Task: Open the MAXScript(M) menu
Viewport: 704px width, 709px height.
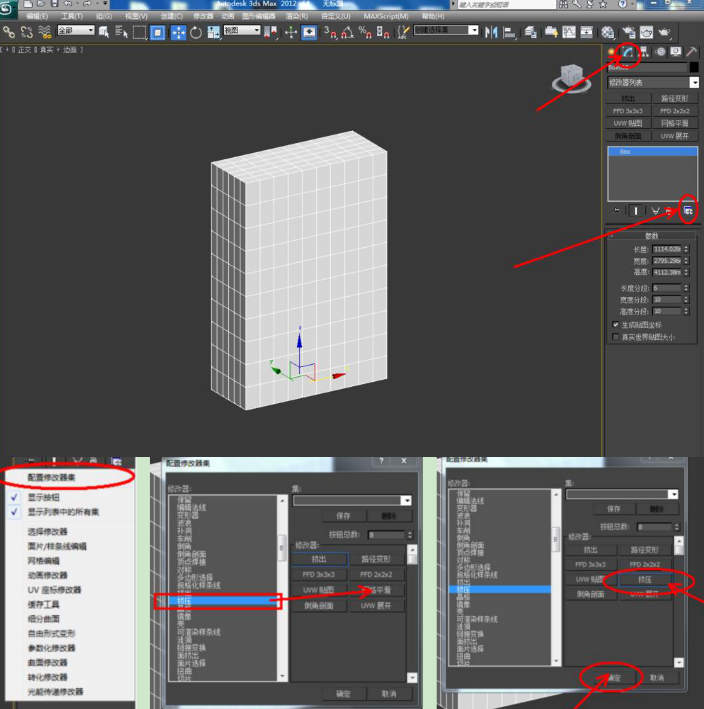Action: [386, 16]
